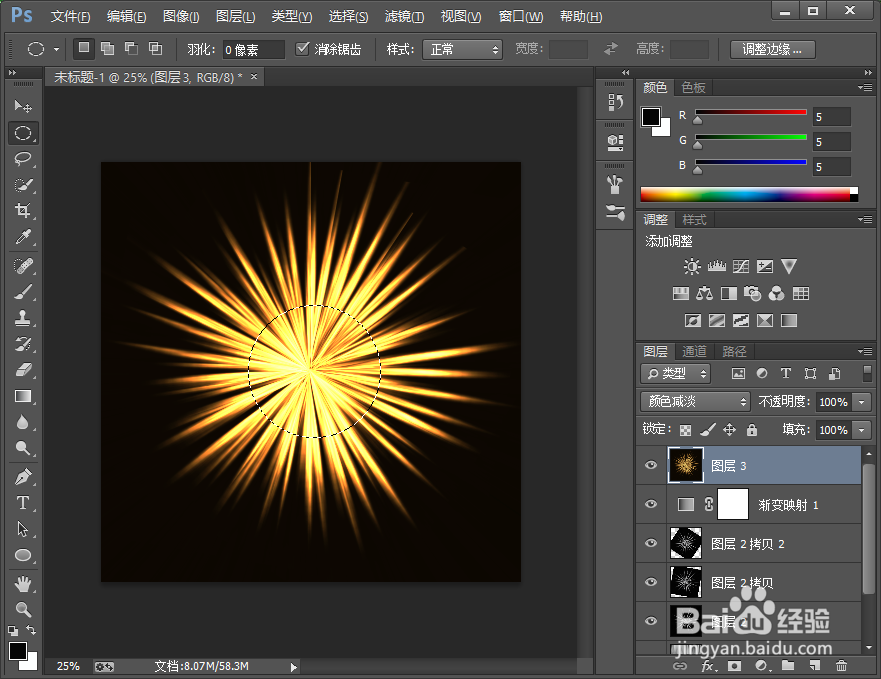Screen dimensions: 881x679
Task: Select the Eraser tool
Action: point(22,370)
